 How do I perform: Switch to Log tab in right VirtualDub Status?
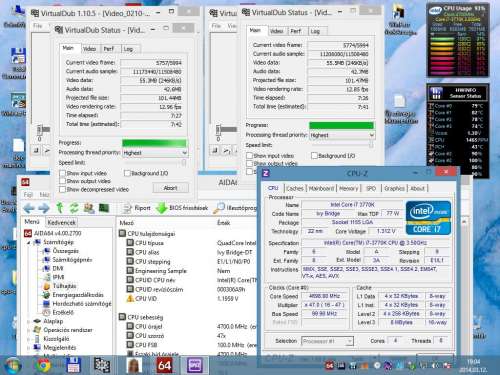315,31
